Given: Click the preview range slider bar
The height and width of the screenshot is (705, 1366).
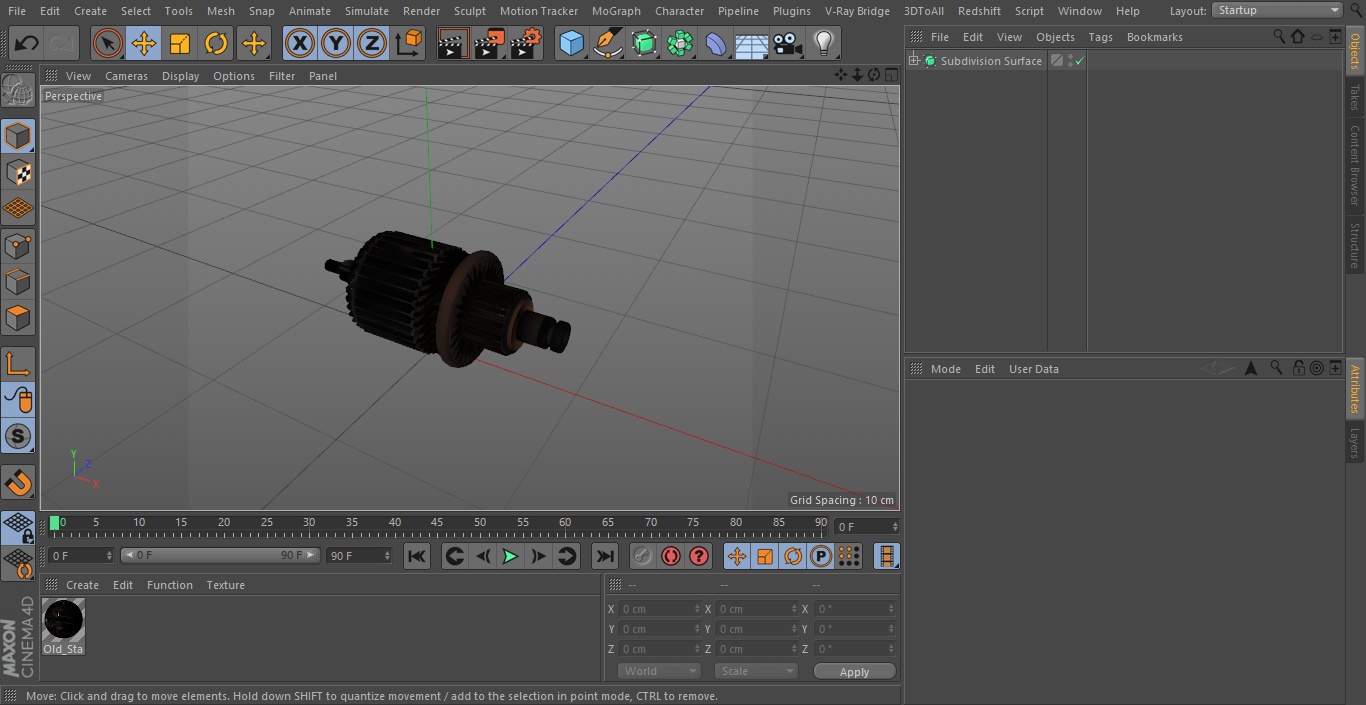Looking at the screenshot, I should (x=220, y=555).
